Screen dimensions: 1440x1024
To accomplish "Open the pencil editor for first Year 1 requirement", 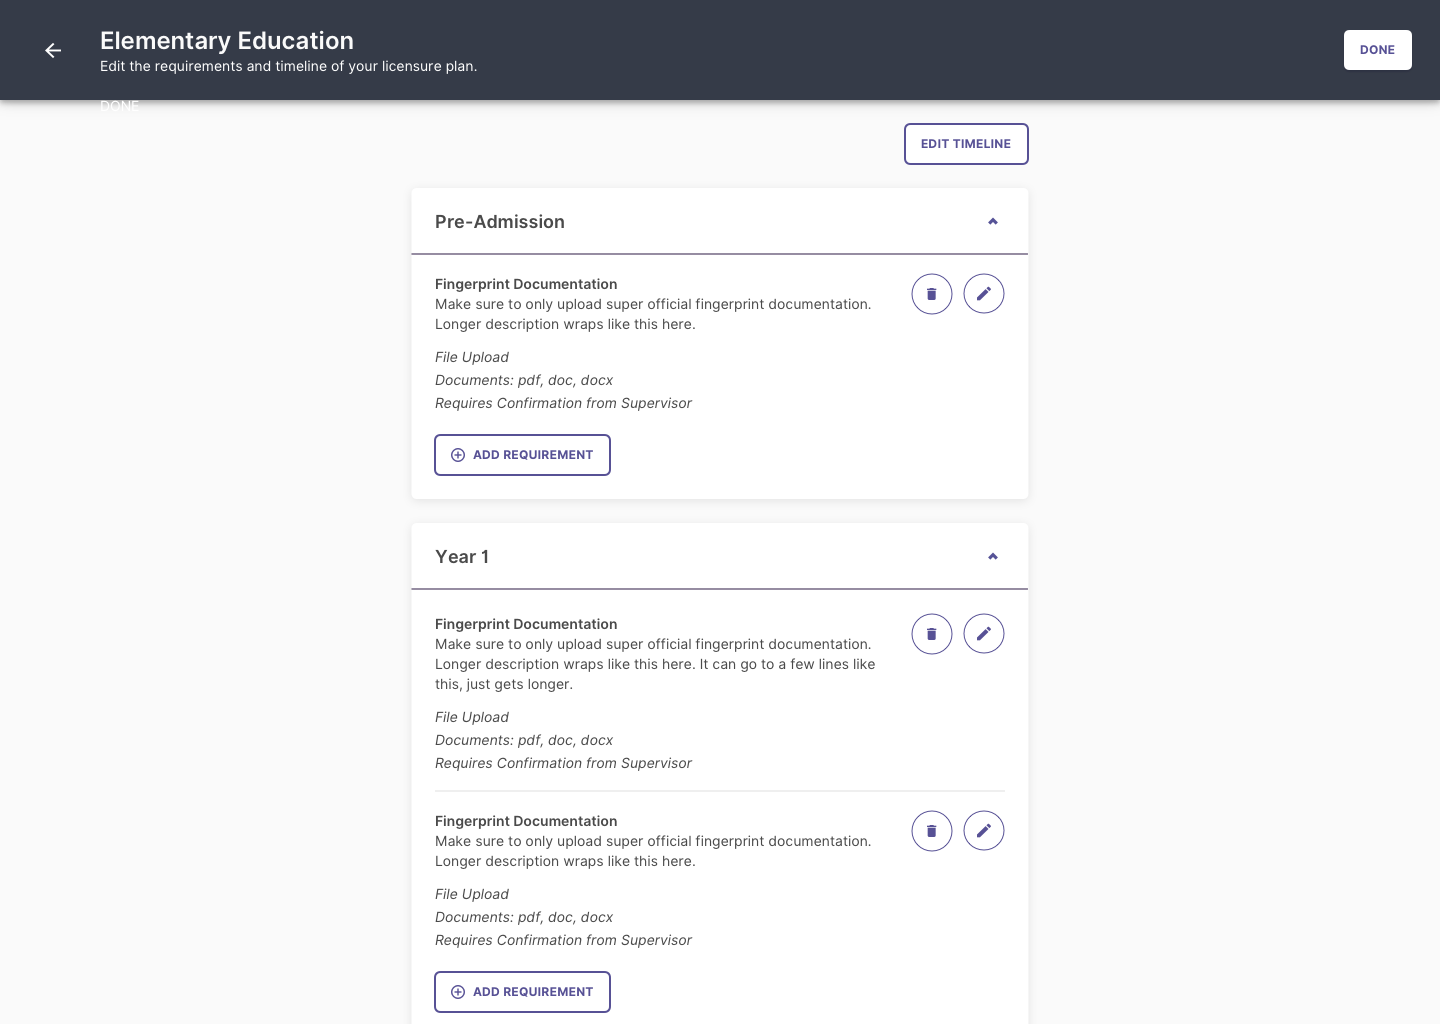I will click(983, 634).
